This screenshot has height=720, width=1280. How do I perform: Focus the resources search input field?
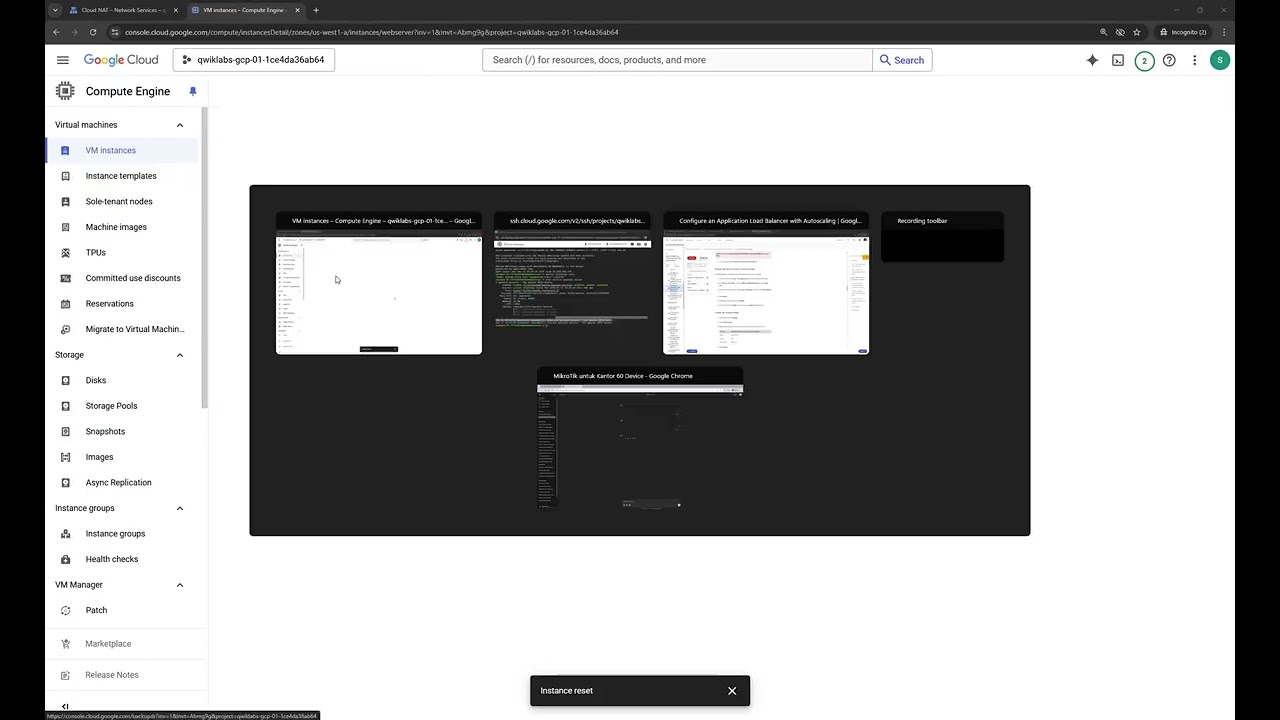pos(677,60)
